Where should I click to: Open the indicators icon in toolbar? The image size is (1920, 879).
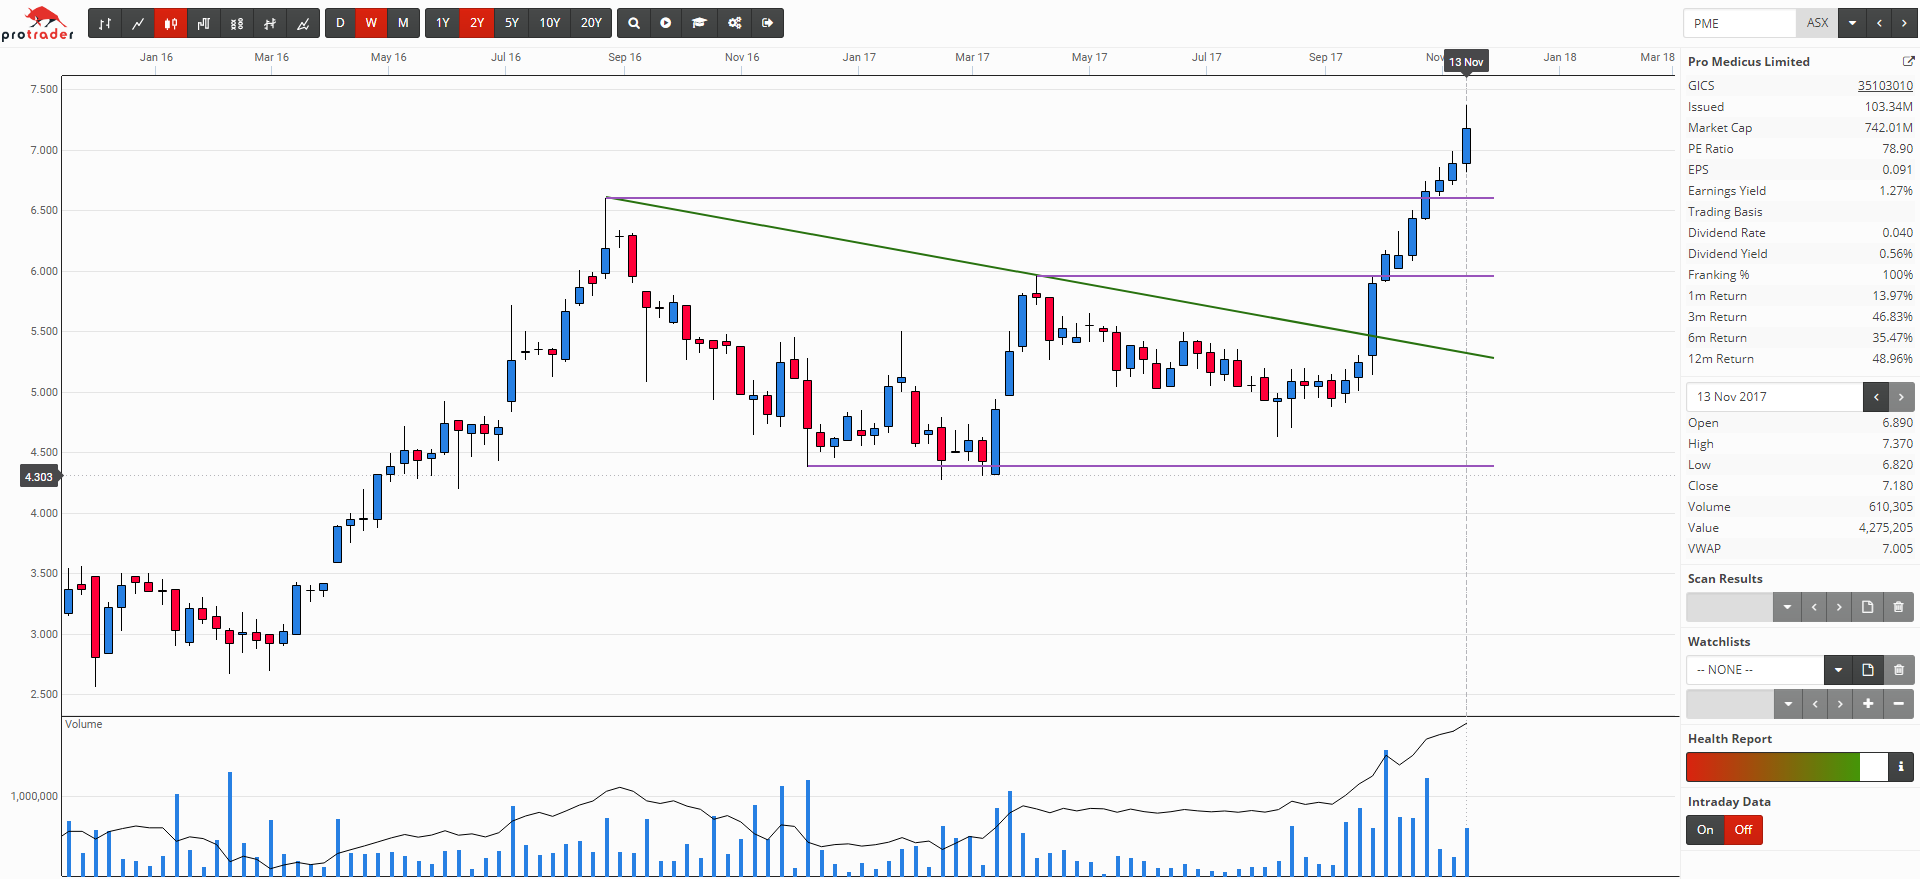click(x=270, y=23)
